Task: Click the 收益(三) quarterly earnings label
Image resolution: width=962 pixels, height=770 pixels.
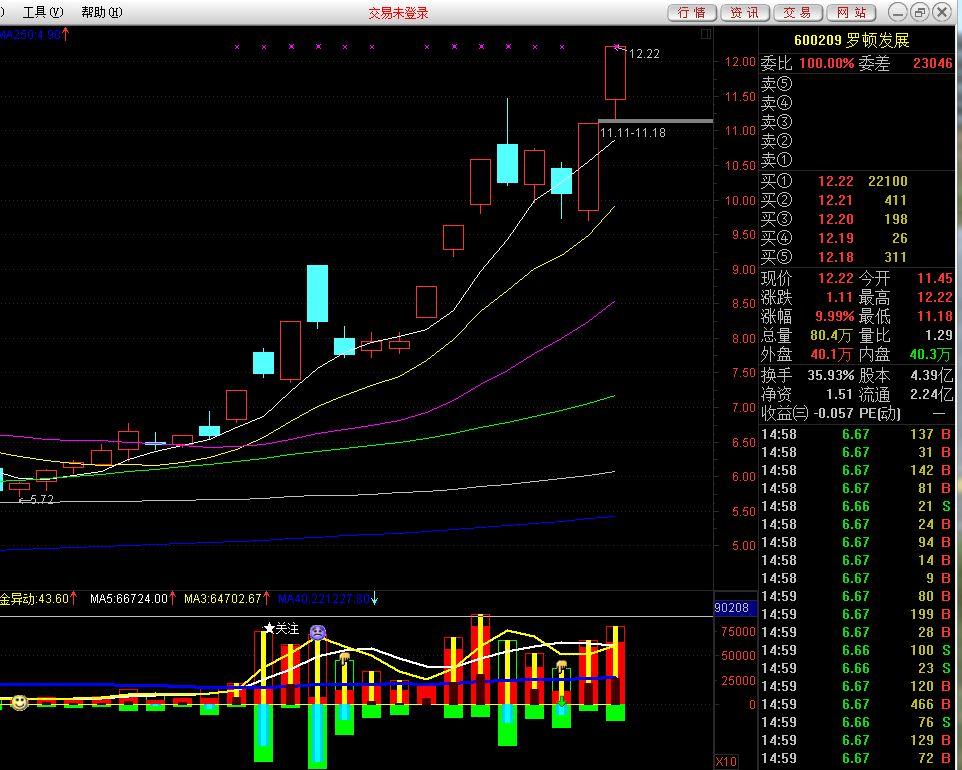Action: 784,413
